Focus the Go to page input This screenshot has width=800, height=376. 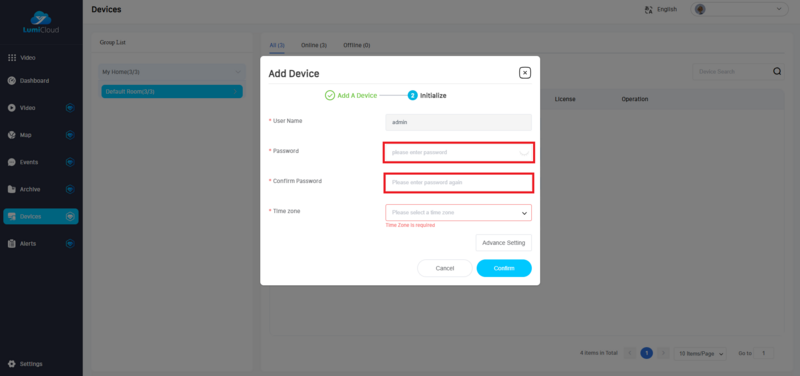coord(764,353)
